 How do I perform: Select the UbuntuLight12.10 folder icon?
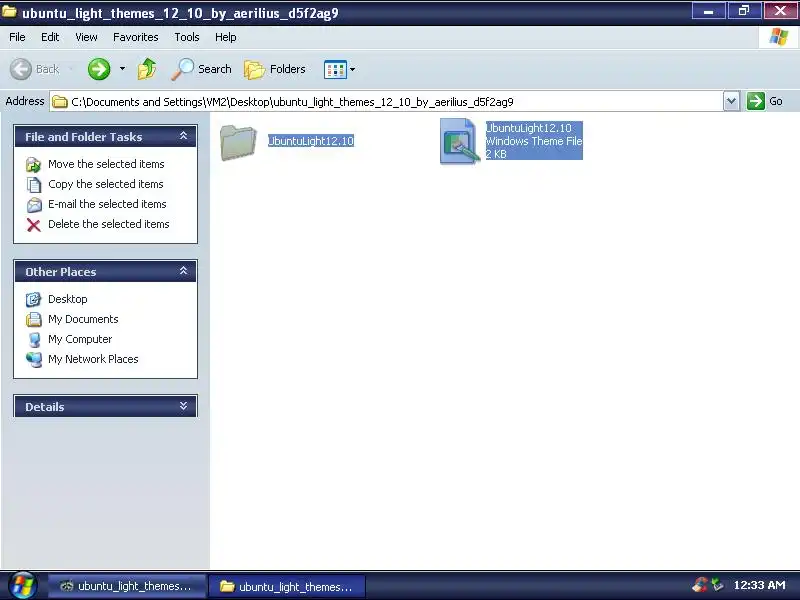click(238, 142)
